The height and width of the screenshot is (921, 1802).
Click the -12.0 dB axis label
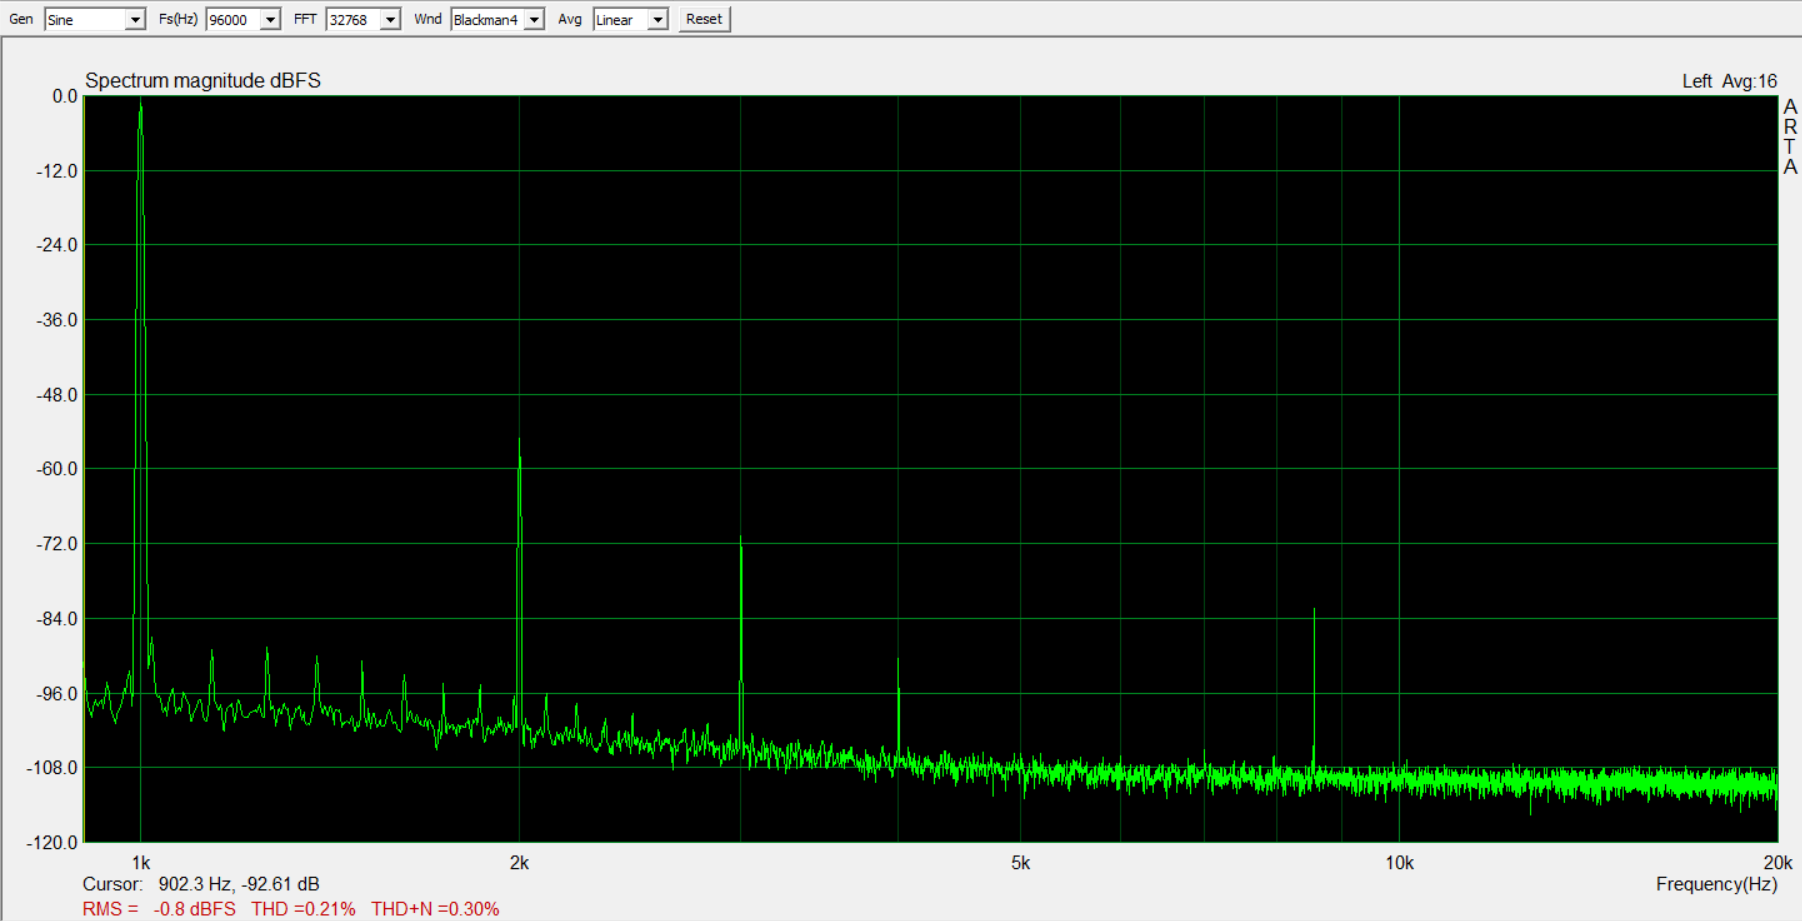tap(57, 171)
